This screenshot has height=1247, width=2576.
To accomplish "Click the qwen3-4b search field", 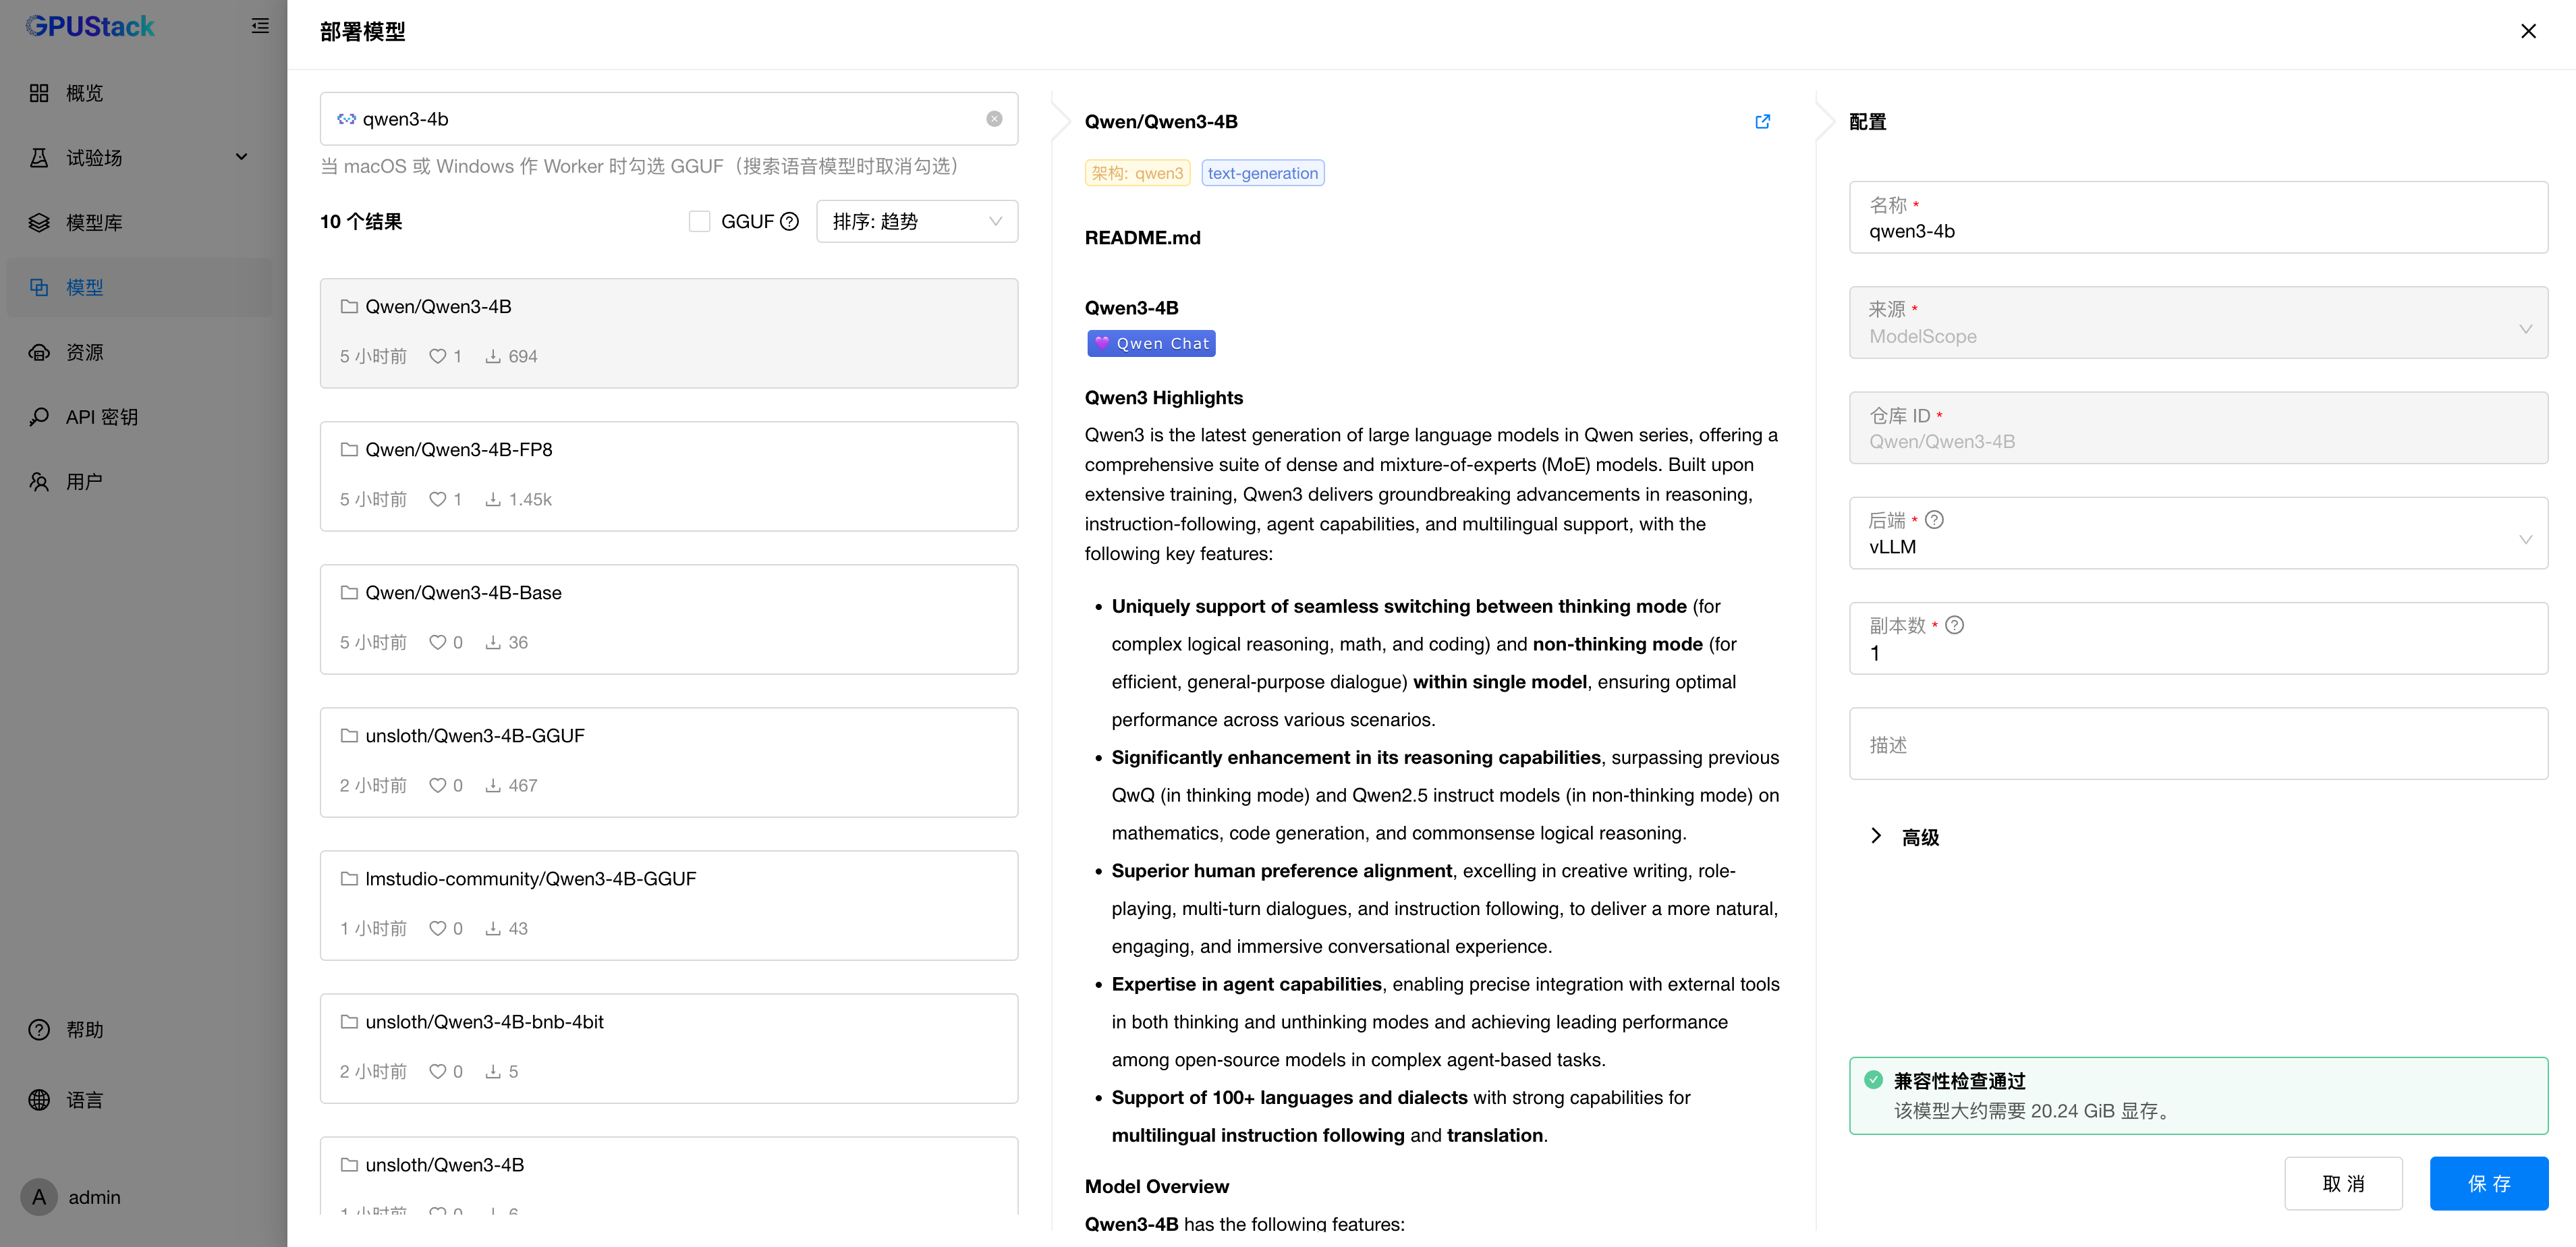I will pos(669,119).
